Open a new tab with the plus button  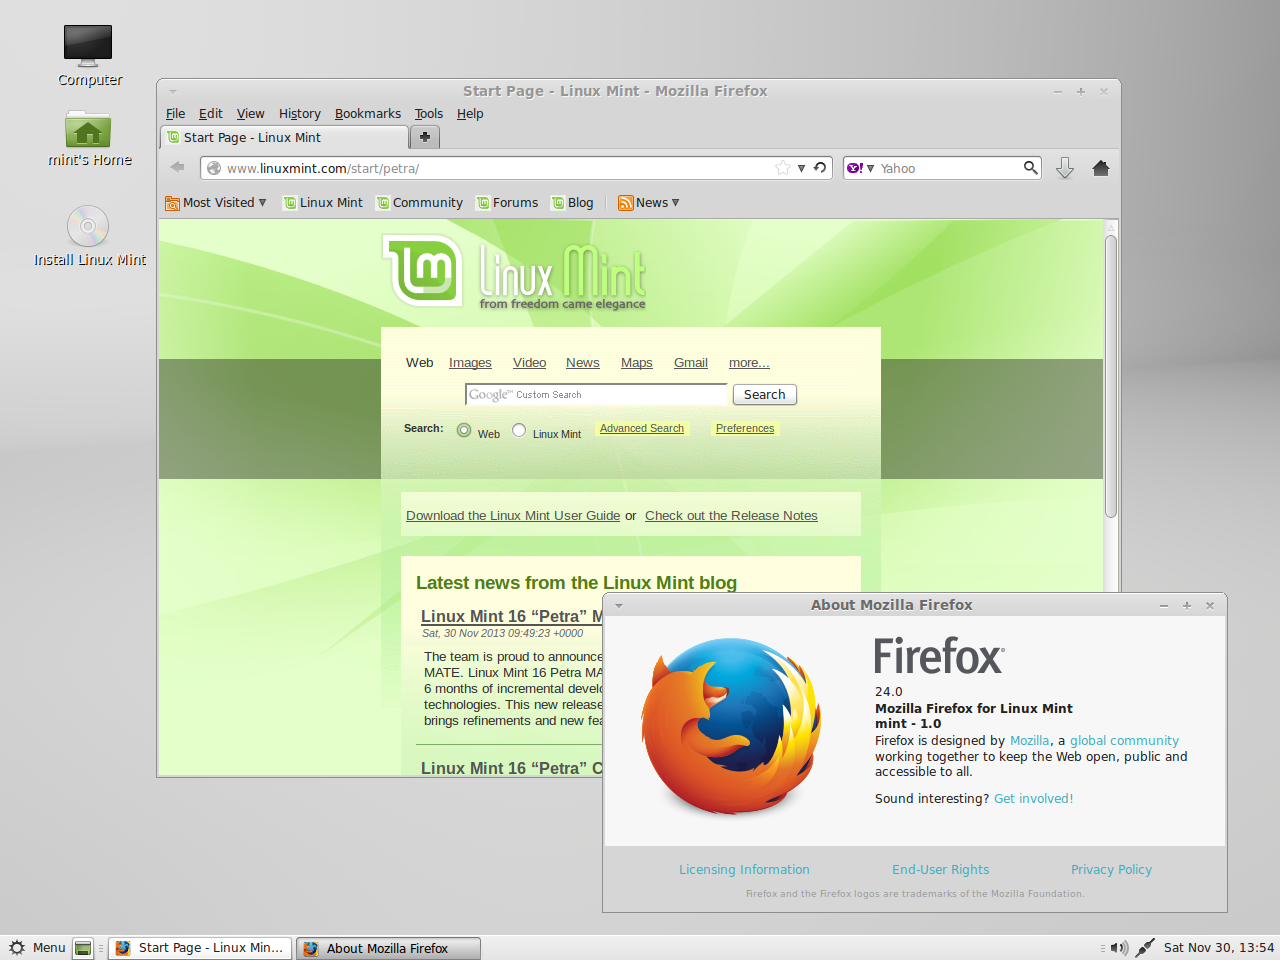click(x=424, y=137)
